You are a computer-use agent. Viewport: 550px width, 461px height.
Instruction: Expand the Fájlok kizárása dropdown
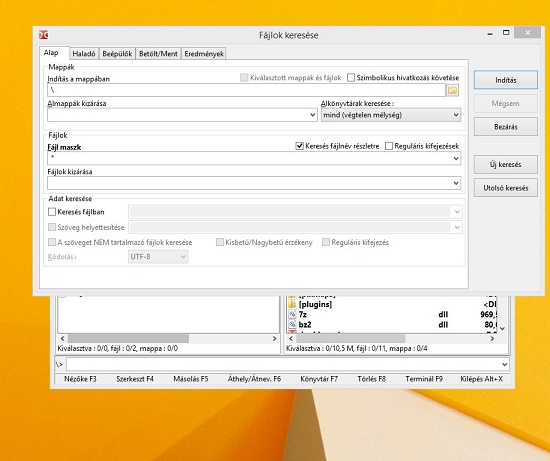pos(456,183)
